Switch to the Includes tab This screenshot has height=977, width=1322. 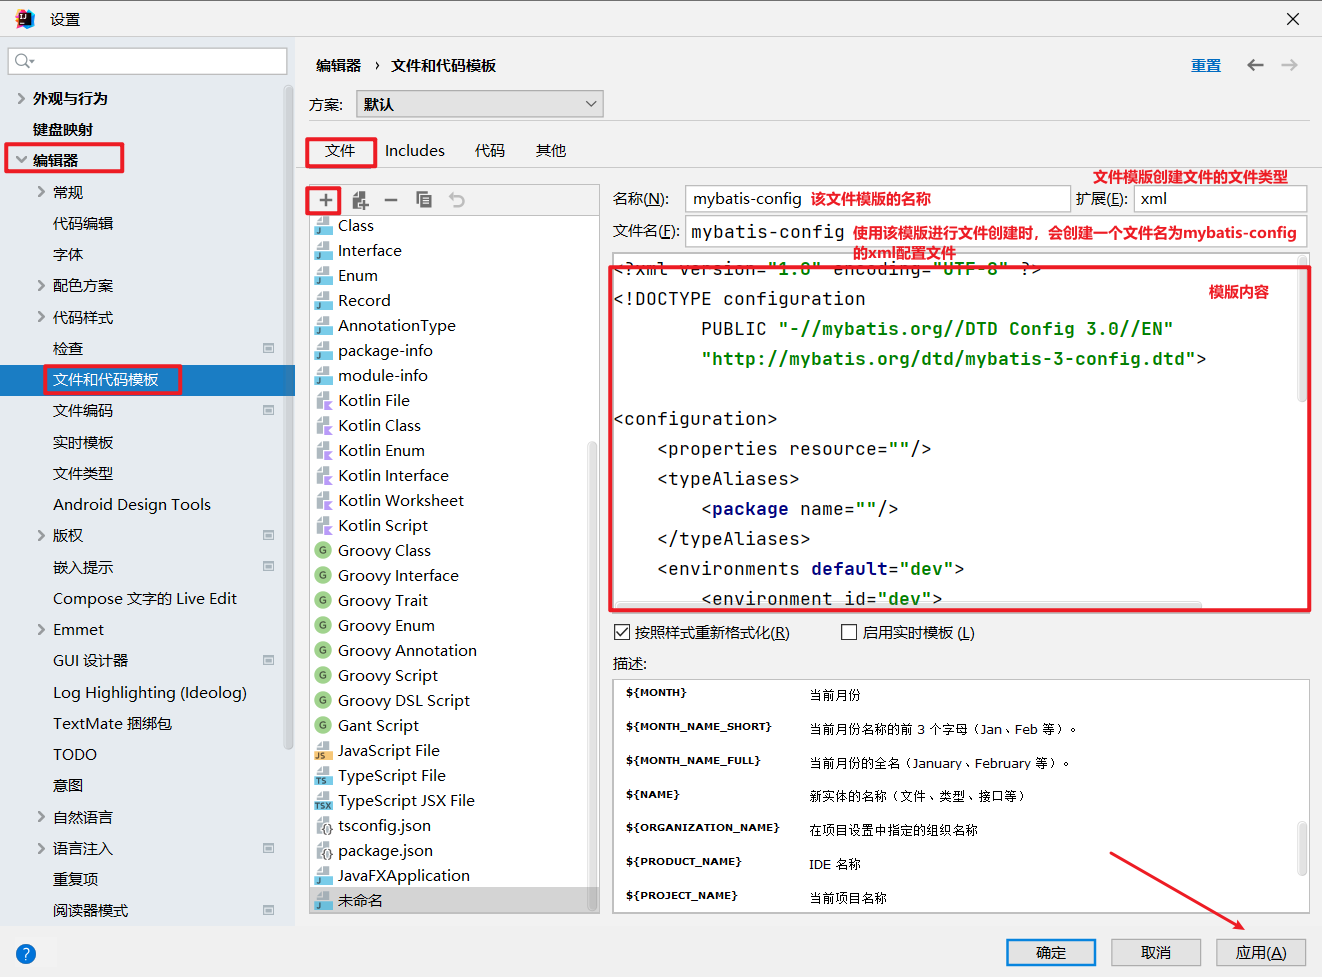click(x=415, y=151)
